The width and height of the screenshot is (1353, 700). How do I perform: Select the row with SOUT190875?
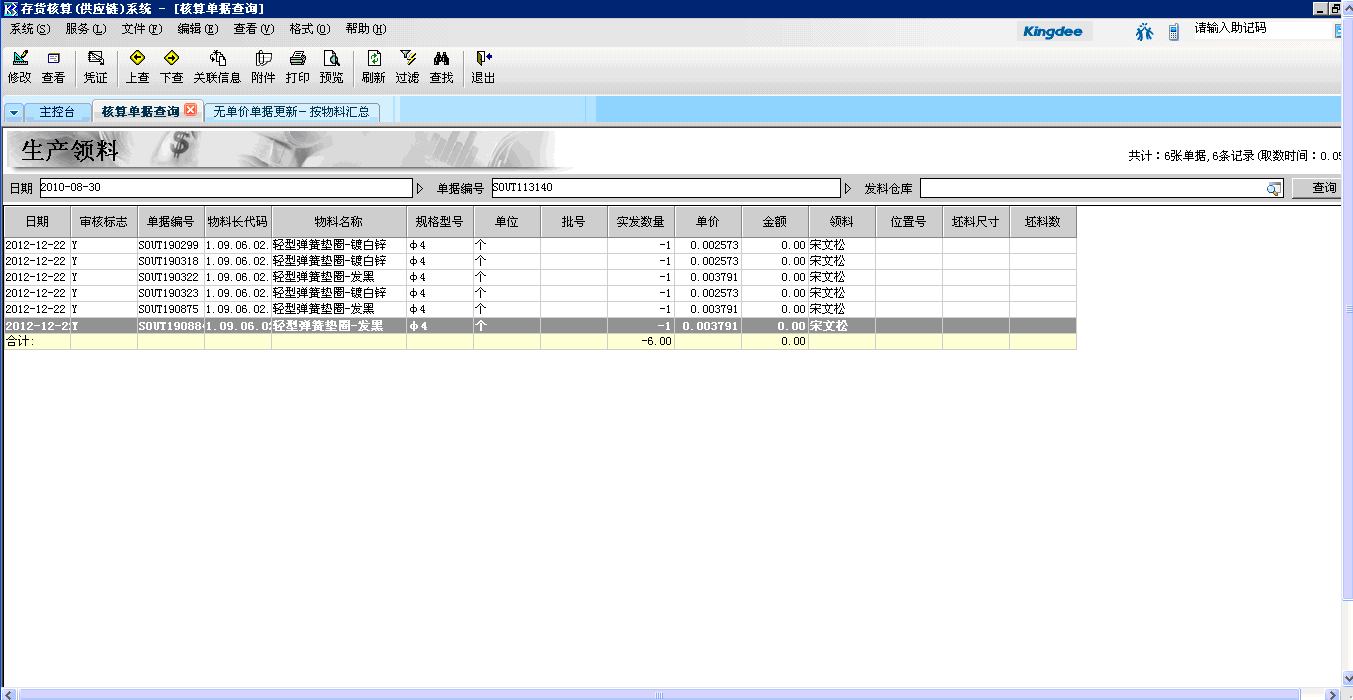pyautogui.click(x=540, y=309)
